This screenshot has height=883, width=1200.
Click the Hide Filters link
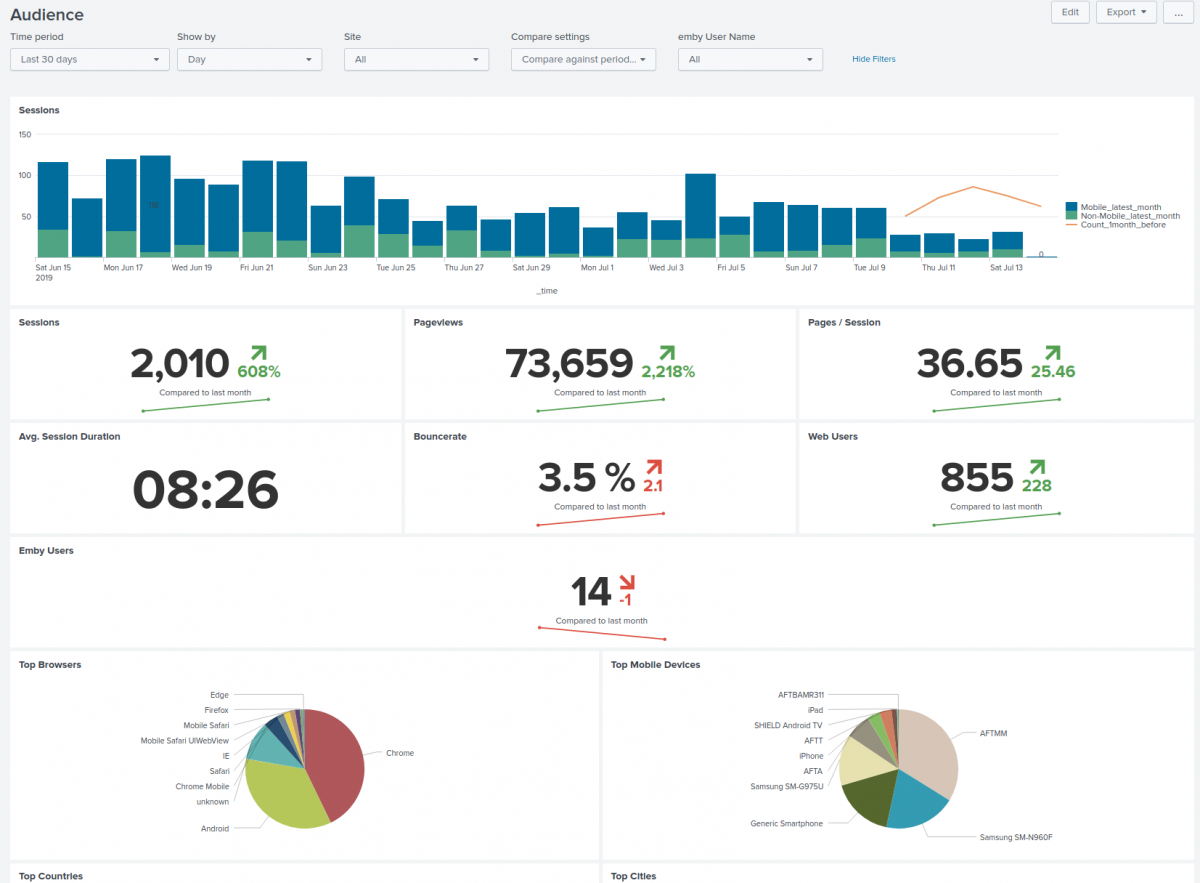[x=873, y=59]
